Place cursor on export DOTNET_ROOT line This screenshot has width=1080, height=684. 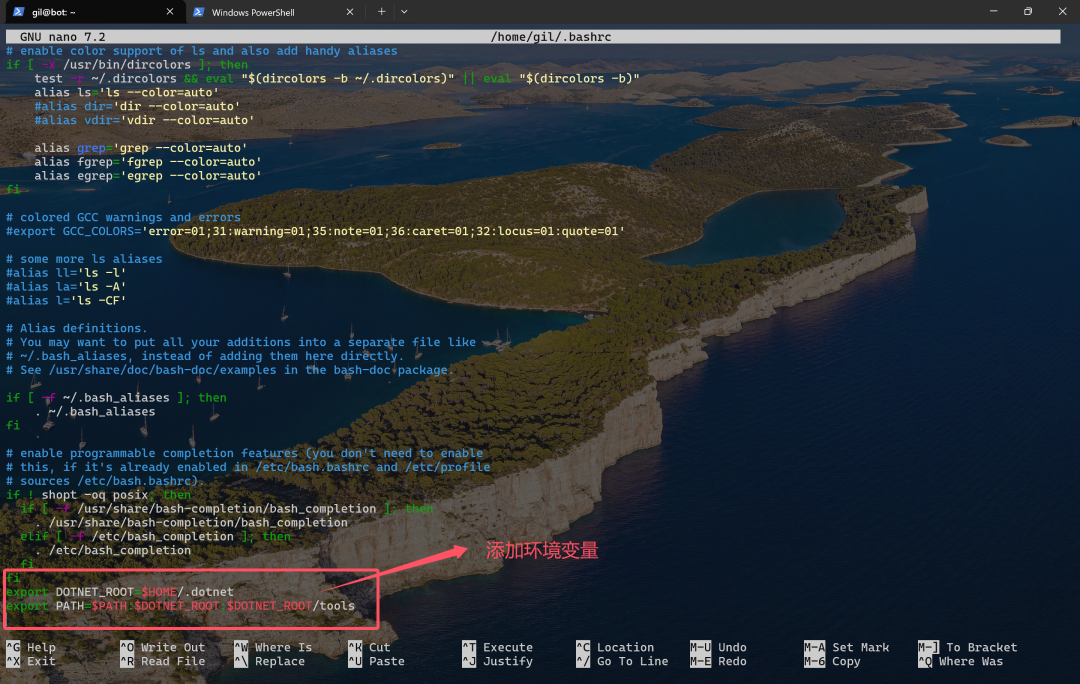tap(120, 592)
